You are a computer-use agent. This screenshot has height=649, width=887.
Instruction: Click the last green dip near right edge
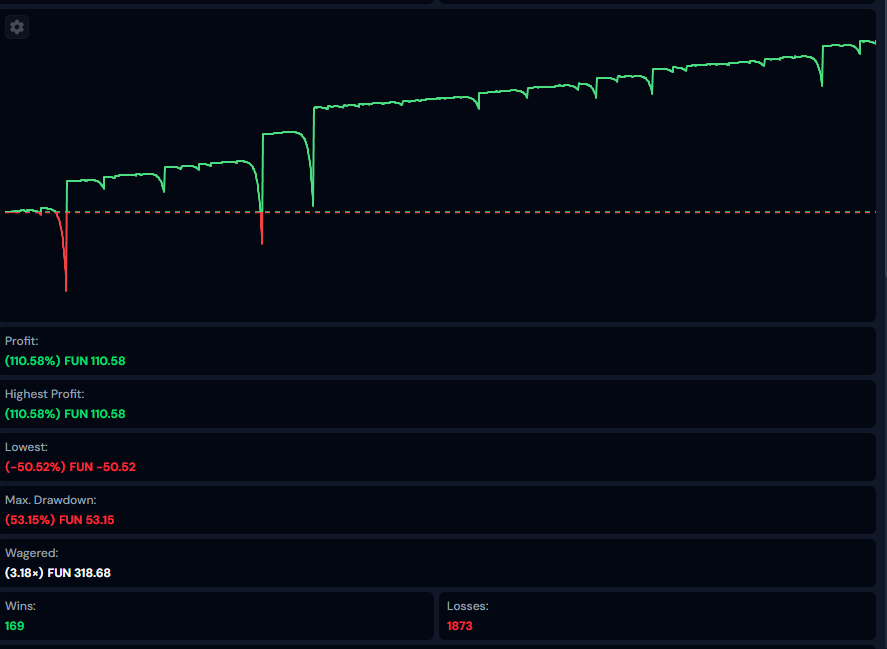tap(822, 82)
